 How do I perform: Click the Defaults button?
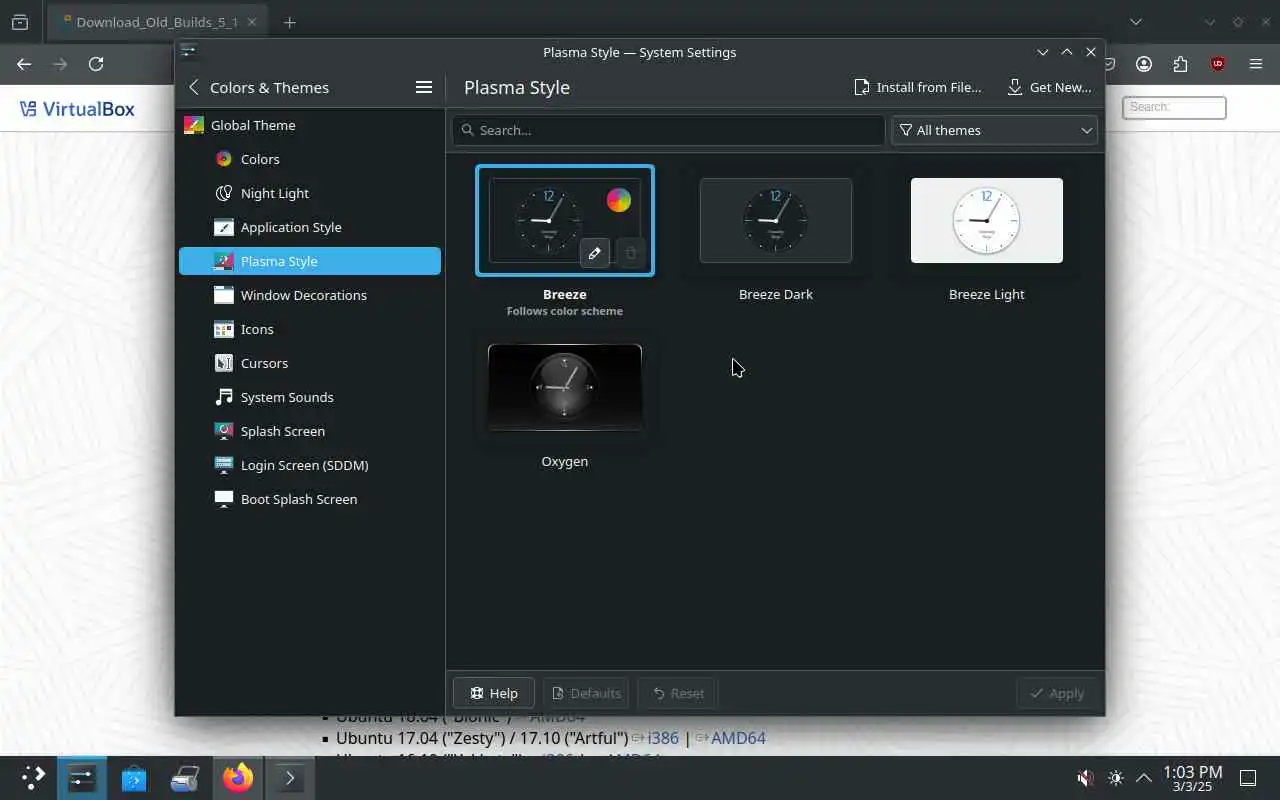(x=586, y=693)
